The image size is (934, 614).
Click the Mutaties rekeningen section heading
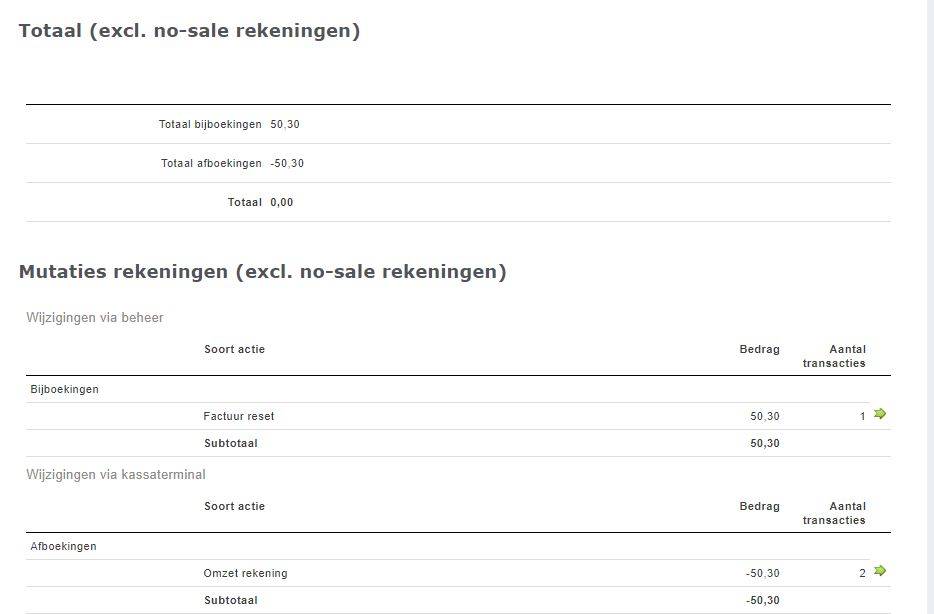(263, 272)
